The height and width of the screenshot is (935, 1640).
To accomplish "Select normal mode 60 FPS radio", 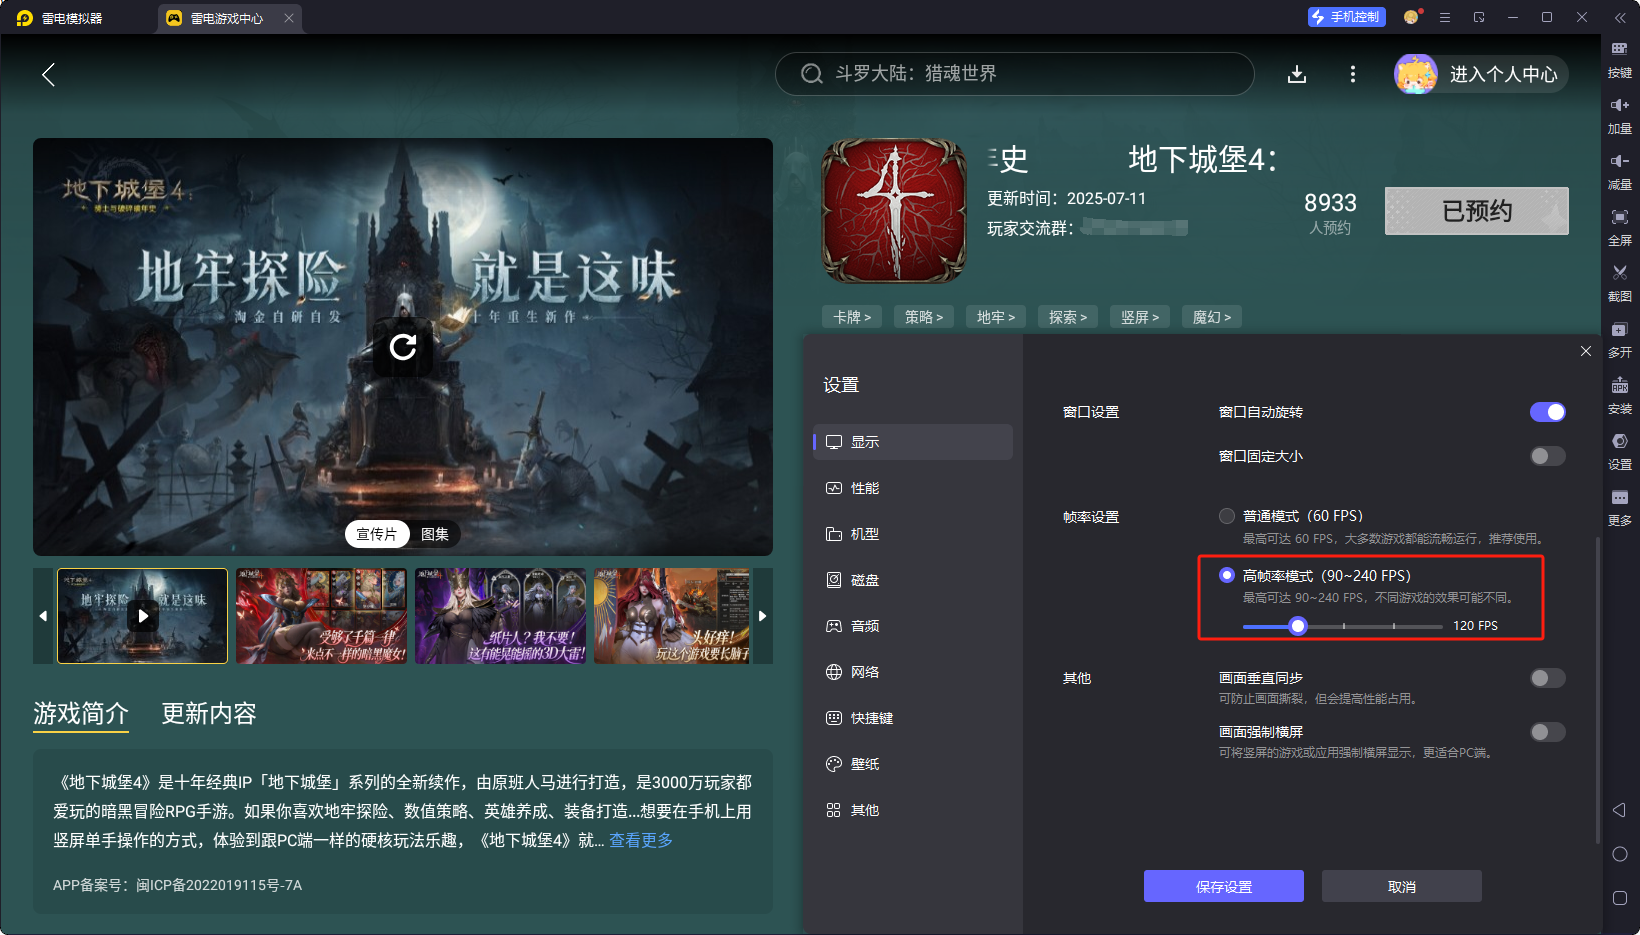I will point(1227,516).
